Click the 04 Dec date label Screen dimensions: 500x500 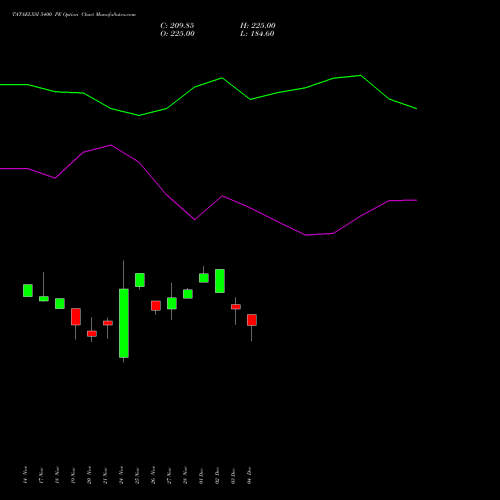pos(249,476)
